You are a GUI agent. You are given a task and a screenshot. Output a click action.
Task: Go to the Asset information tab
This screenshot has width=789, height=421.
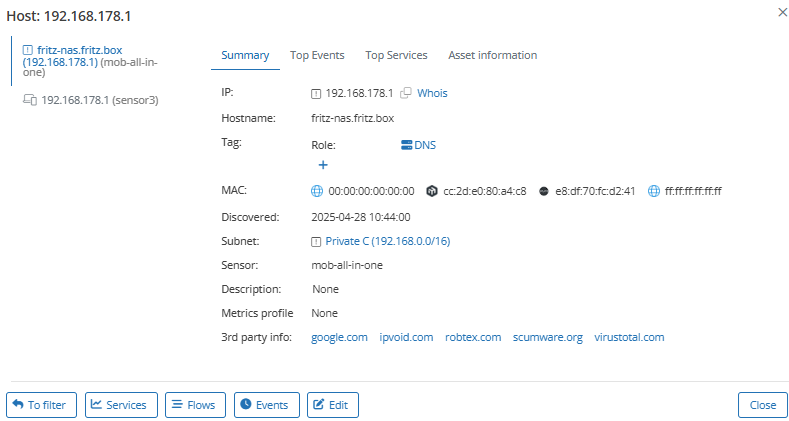492,55
